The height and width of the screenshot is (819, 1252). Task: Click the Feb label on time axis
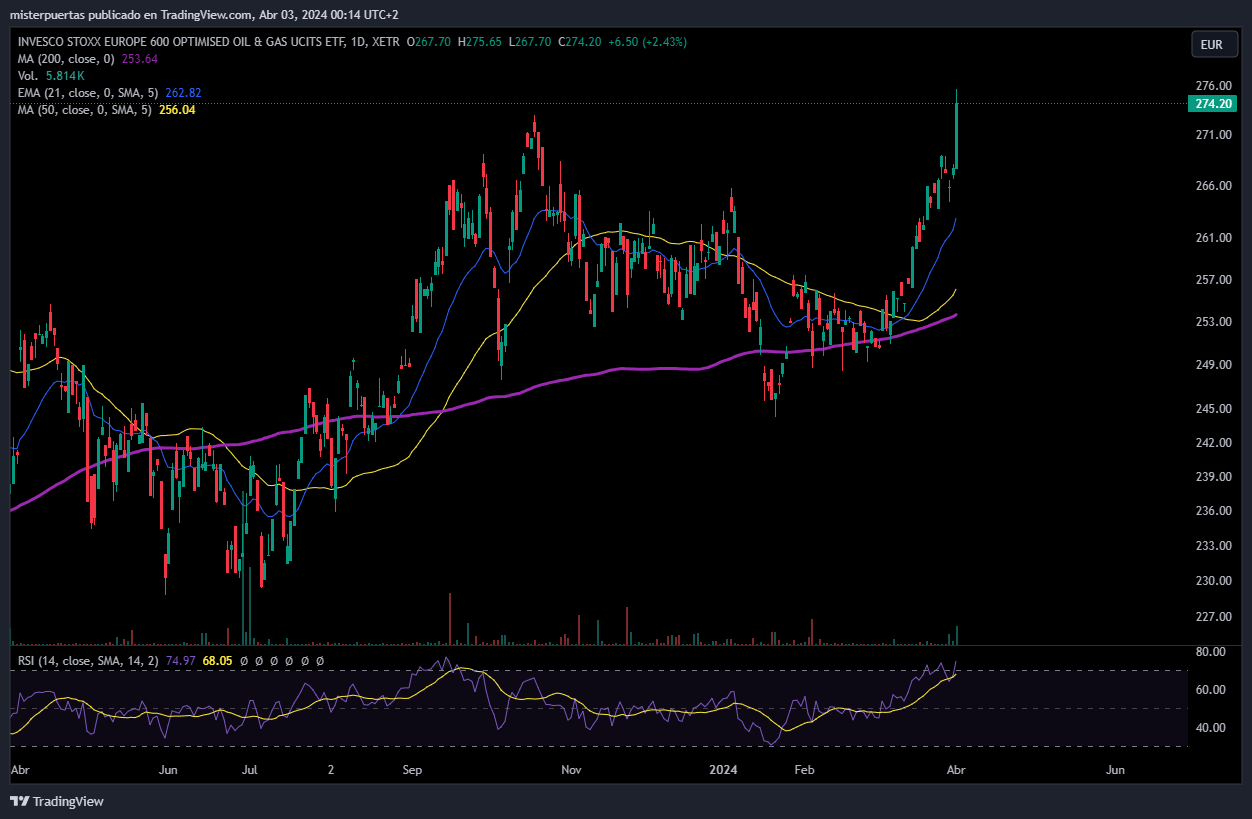pos(802,771)
